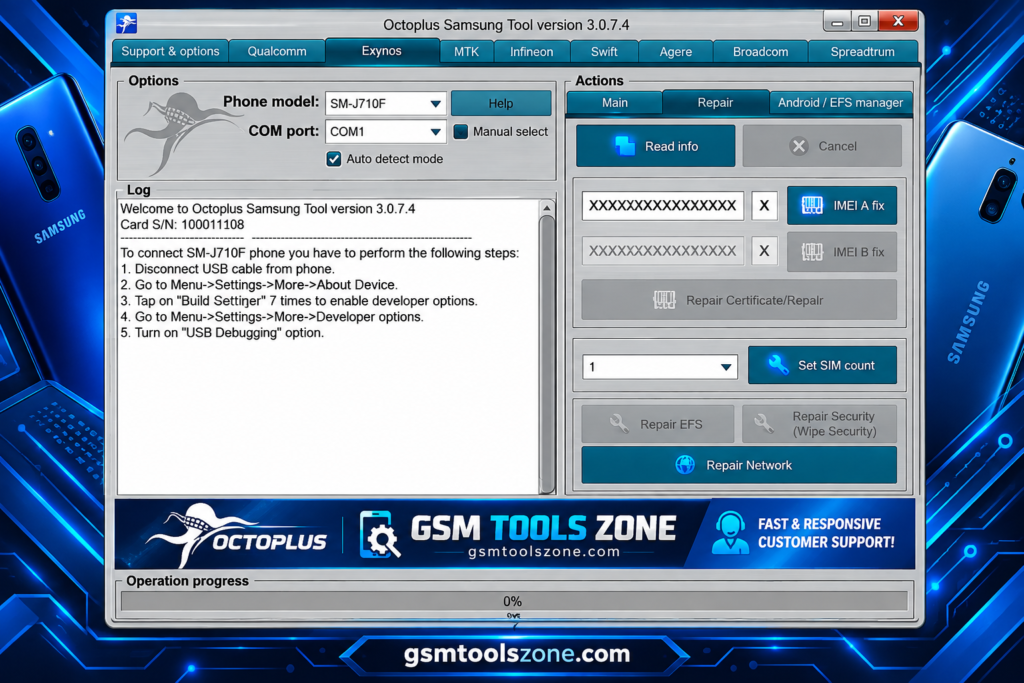Viewport: 1024px width, 683px height.
Task: Click the Help button
Action: [501, 103]
